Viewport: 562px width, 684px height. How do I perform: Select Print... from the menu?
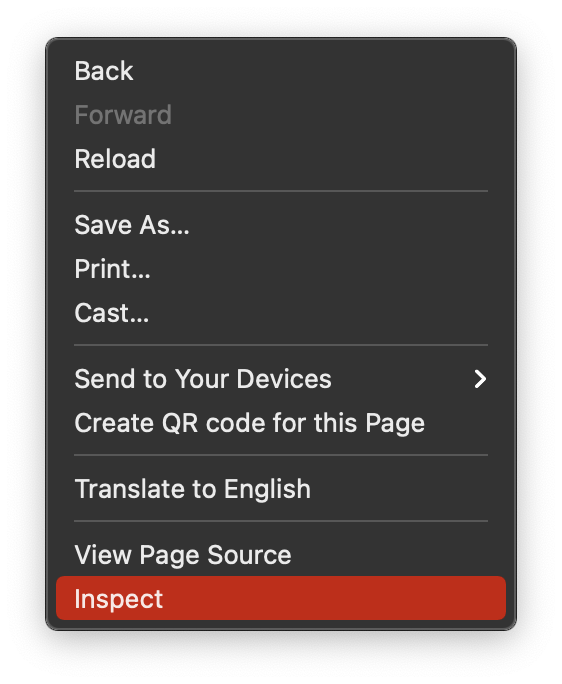(281, 269)
